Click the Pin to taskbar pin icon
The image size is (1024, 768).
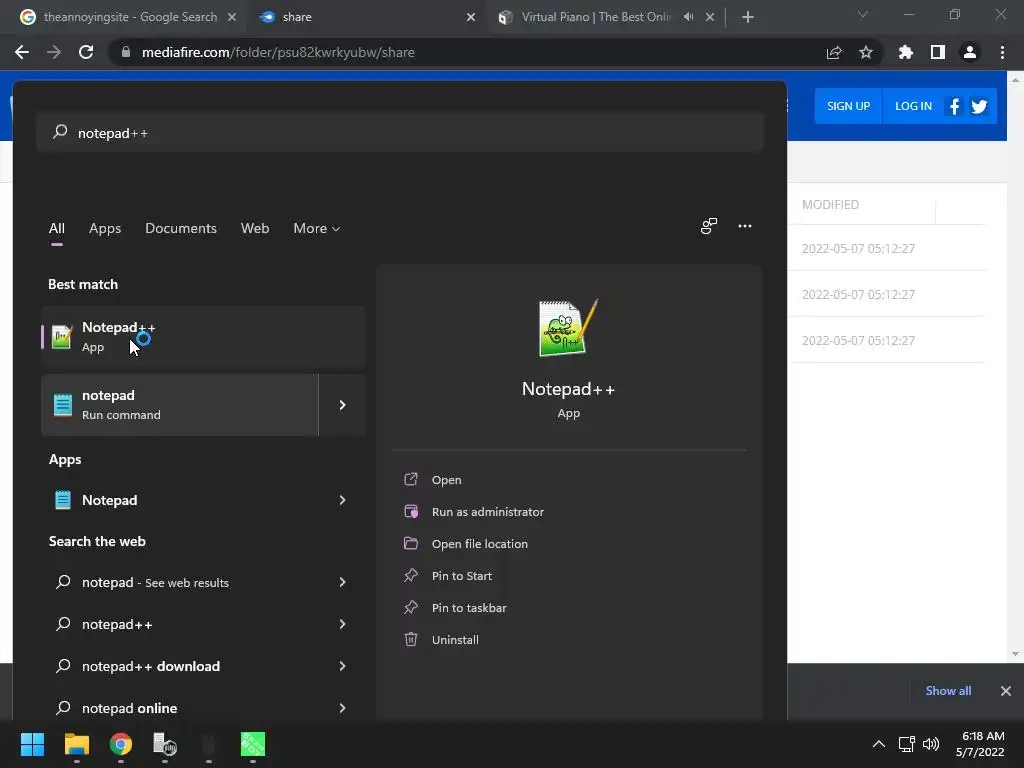[x=411, y=607]
